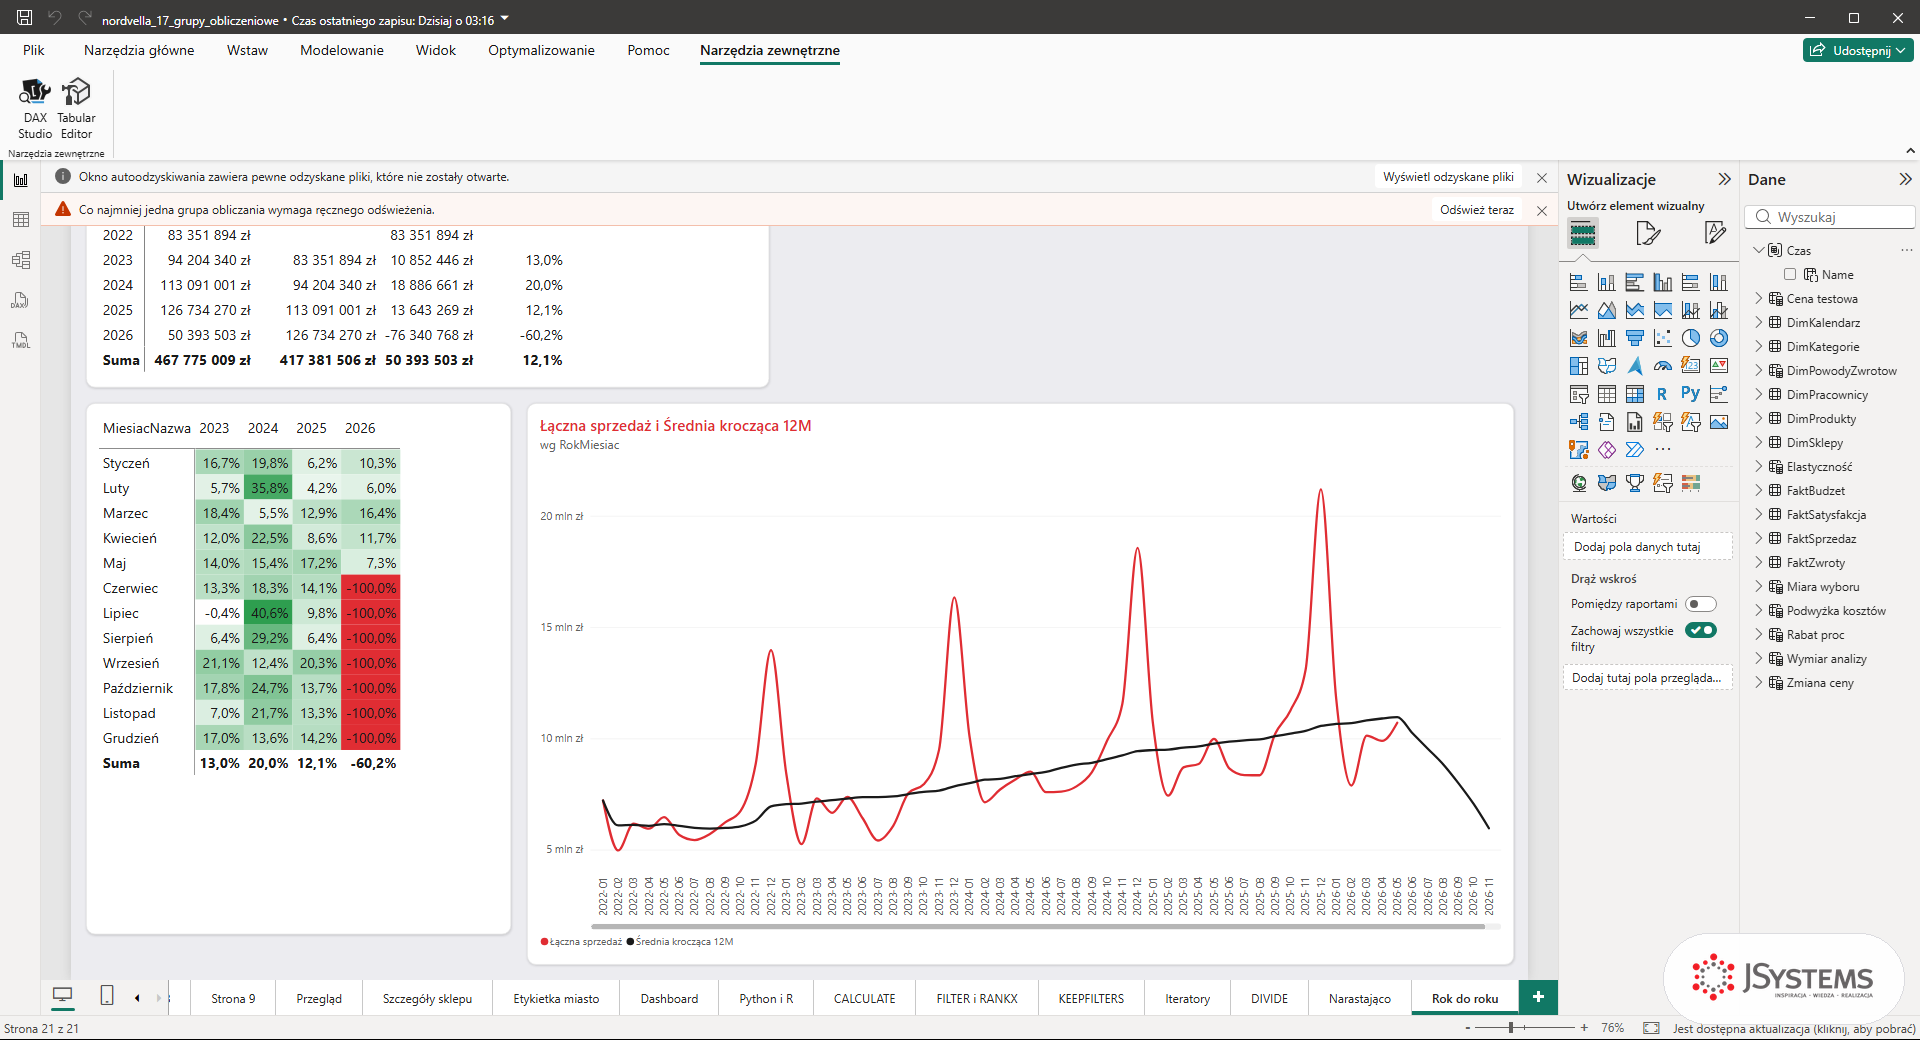This screenshot has height=1040, width=1920.
Task: Launch DAX Studio external tool
Action: pos(35,109)
